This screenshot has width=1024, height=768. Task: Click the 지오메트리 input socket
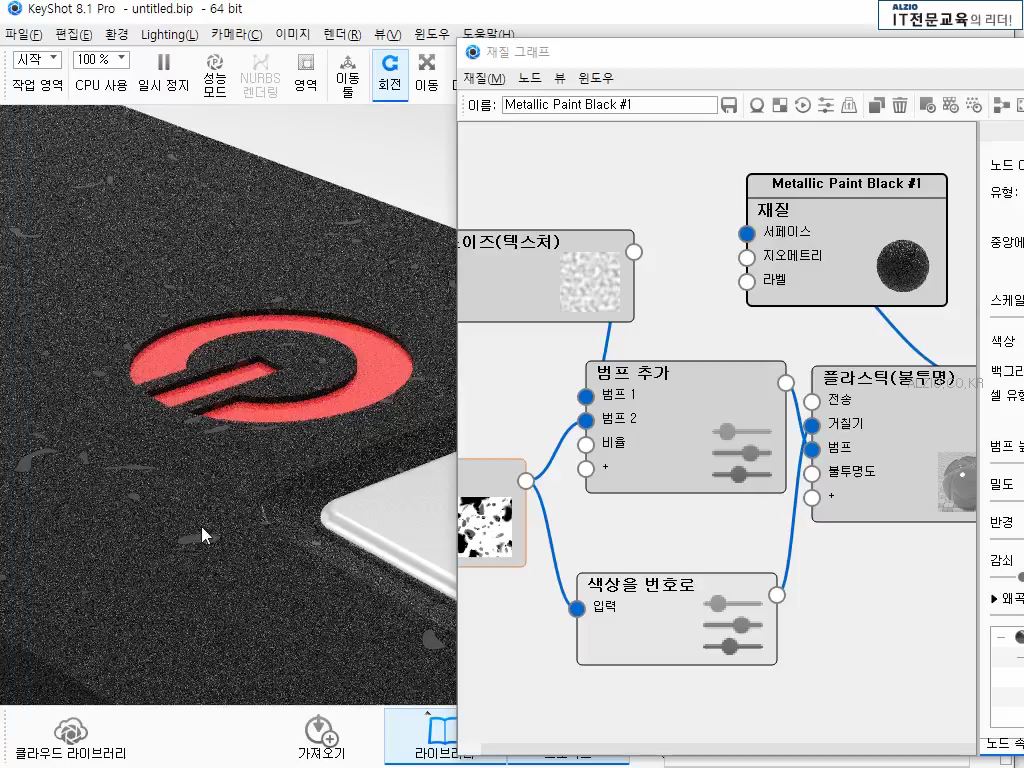[x=747, y=257]
